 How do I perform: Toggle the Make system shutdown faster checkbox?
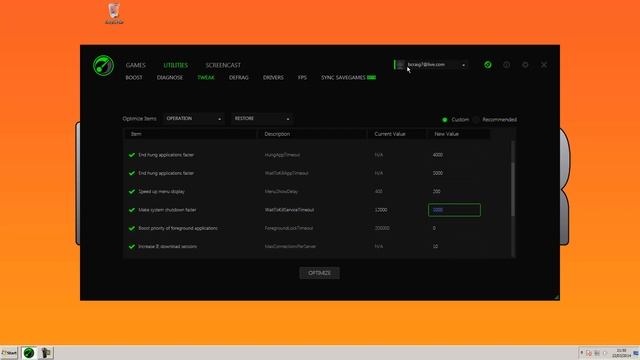pyautogui.click(x=132, y=210)
